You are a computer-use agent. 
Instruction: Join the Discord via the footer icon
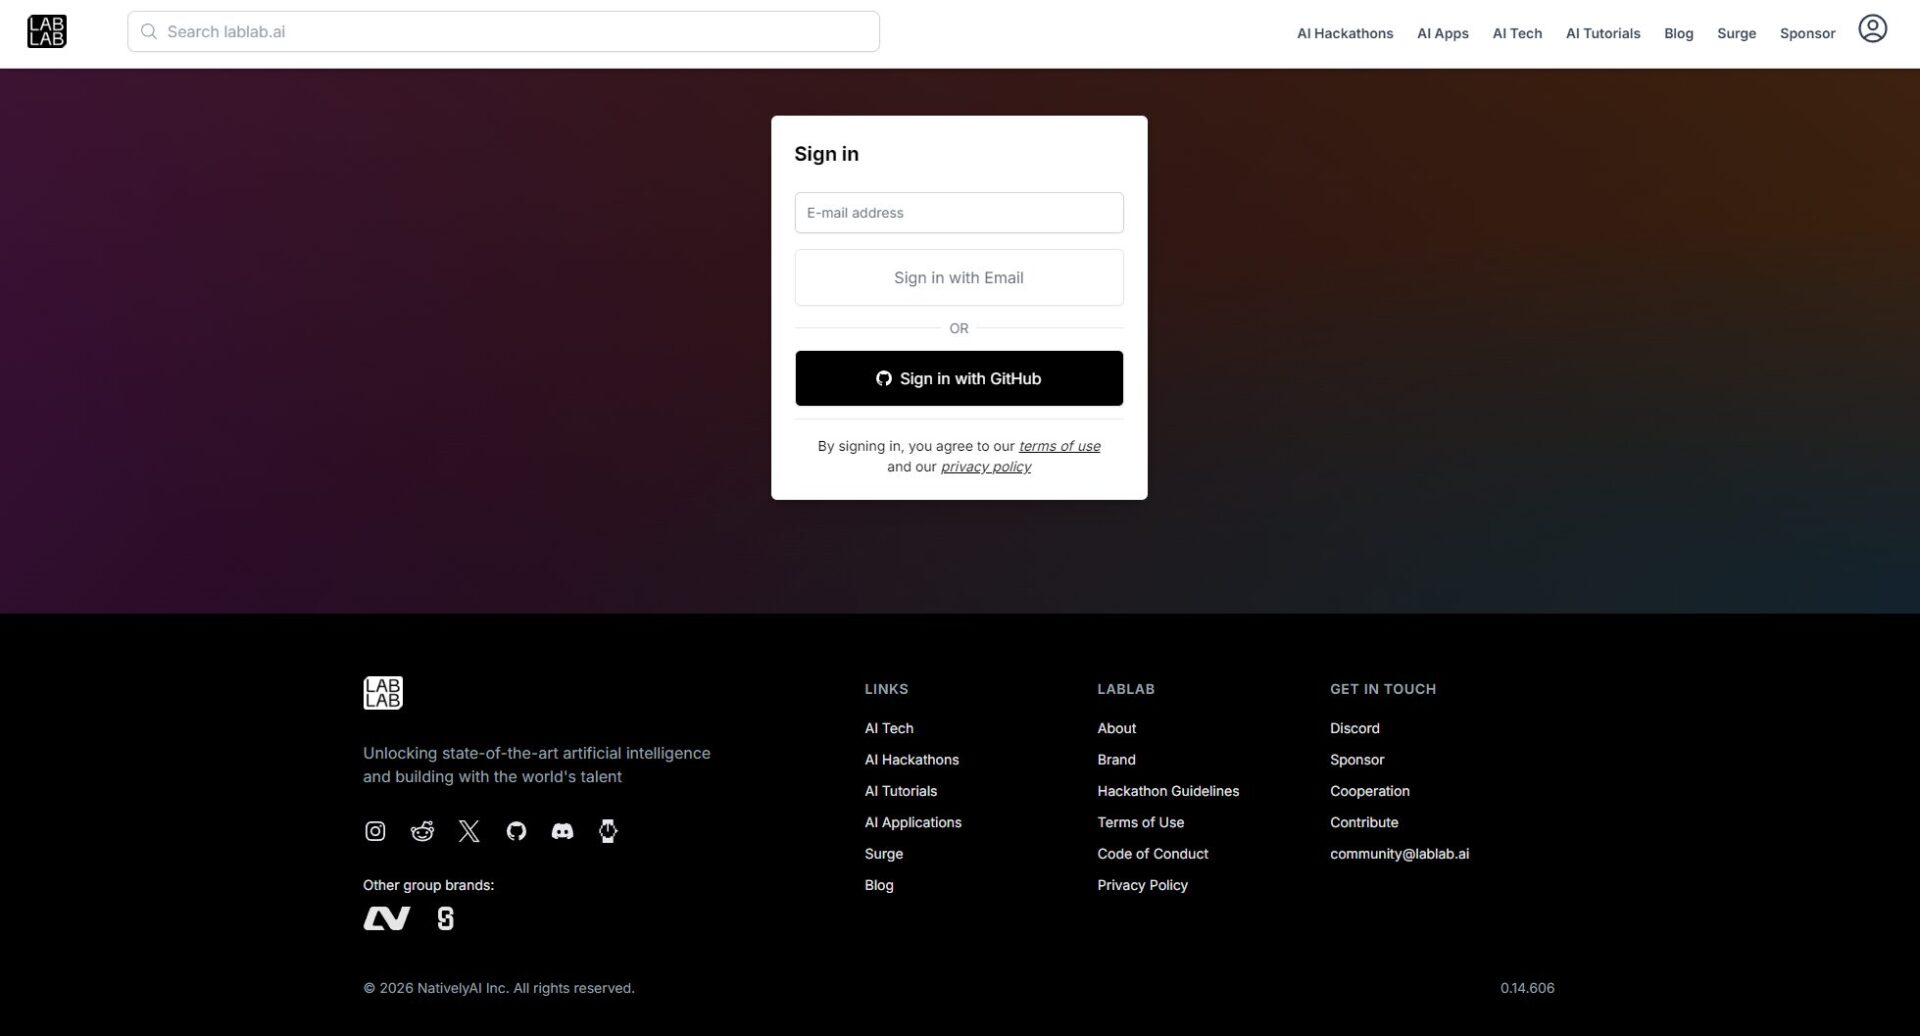(x=562, y=830)
